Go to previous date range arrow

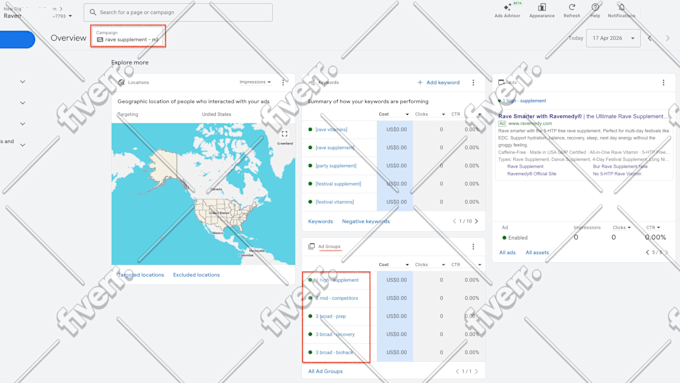[x=650, y=38]
